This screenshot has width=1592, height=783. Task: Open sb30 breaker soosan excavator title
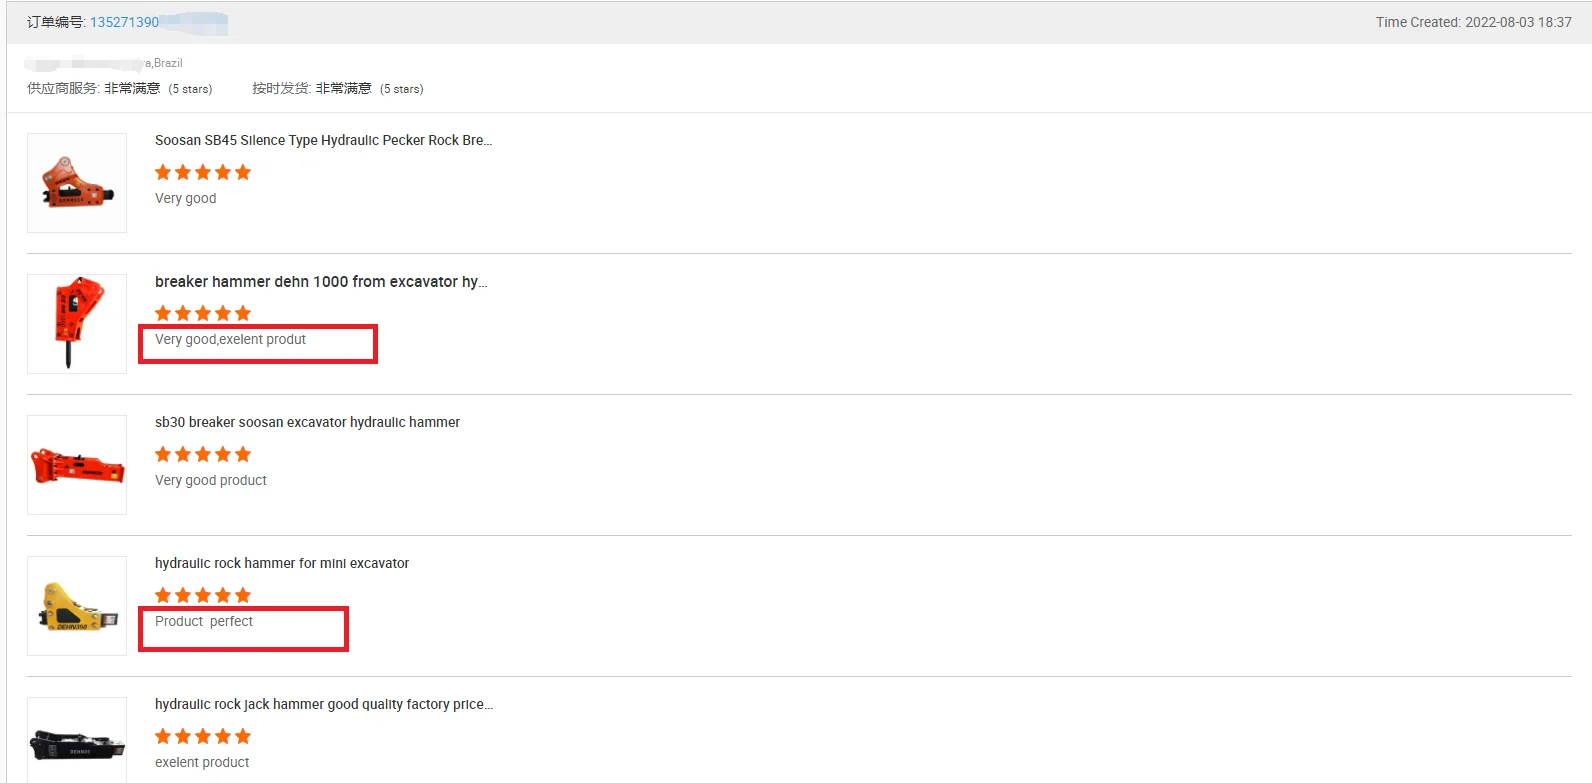307,422
